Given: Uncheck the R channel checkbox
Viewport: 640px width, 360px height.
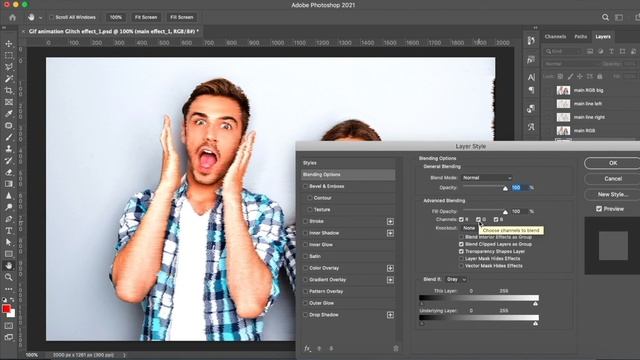Looking at the screenshot, I should (461, 220).
